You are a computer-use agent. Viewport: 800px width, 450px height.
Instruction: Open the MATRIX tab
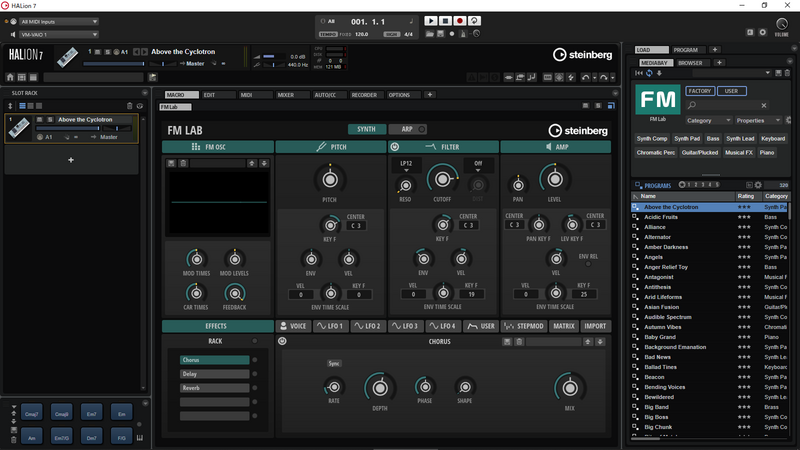tap(564, 326)
